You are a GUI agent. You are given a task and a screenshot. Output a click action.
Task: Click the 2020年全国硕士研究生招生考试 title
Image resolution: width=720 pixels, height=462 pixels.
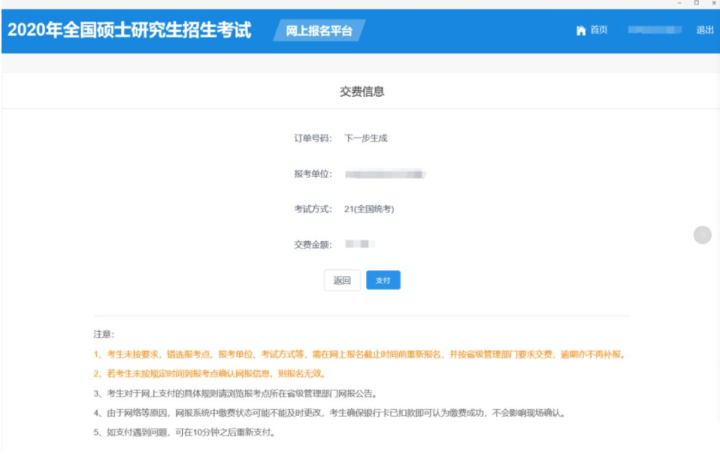click(129, 30)
